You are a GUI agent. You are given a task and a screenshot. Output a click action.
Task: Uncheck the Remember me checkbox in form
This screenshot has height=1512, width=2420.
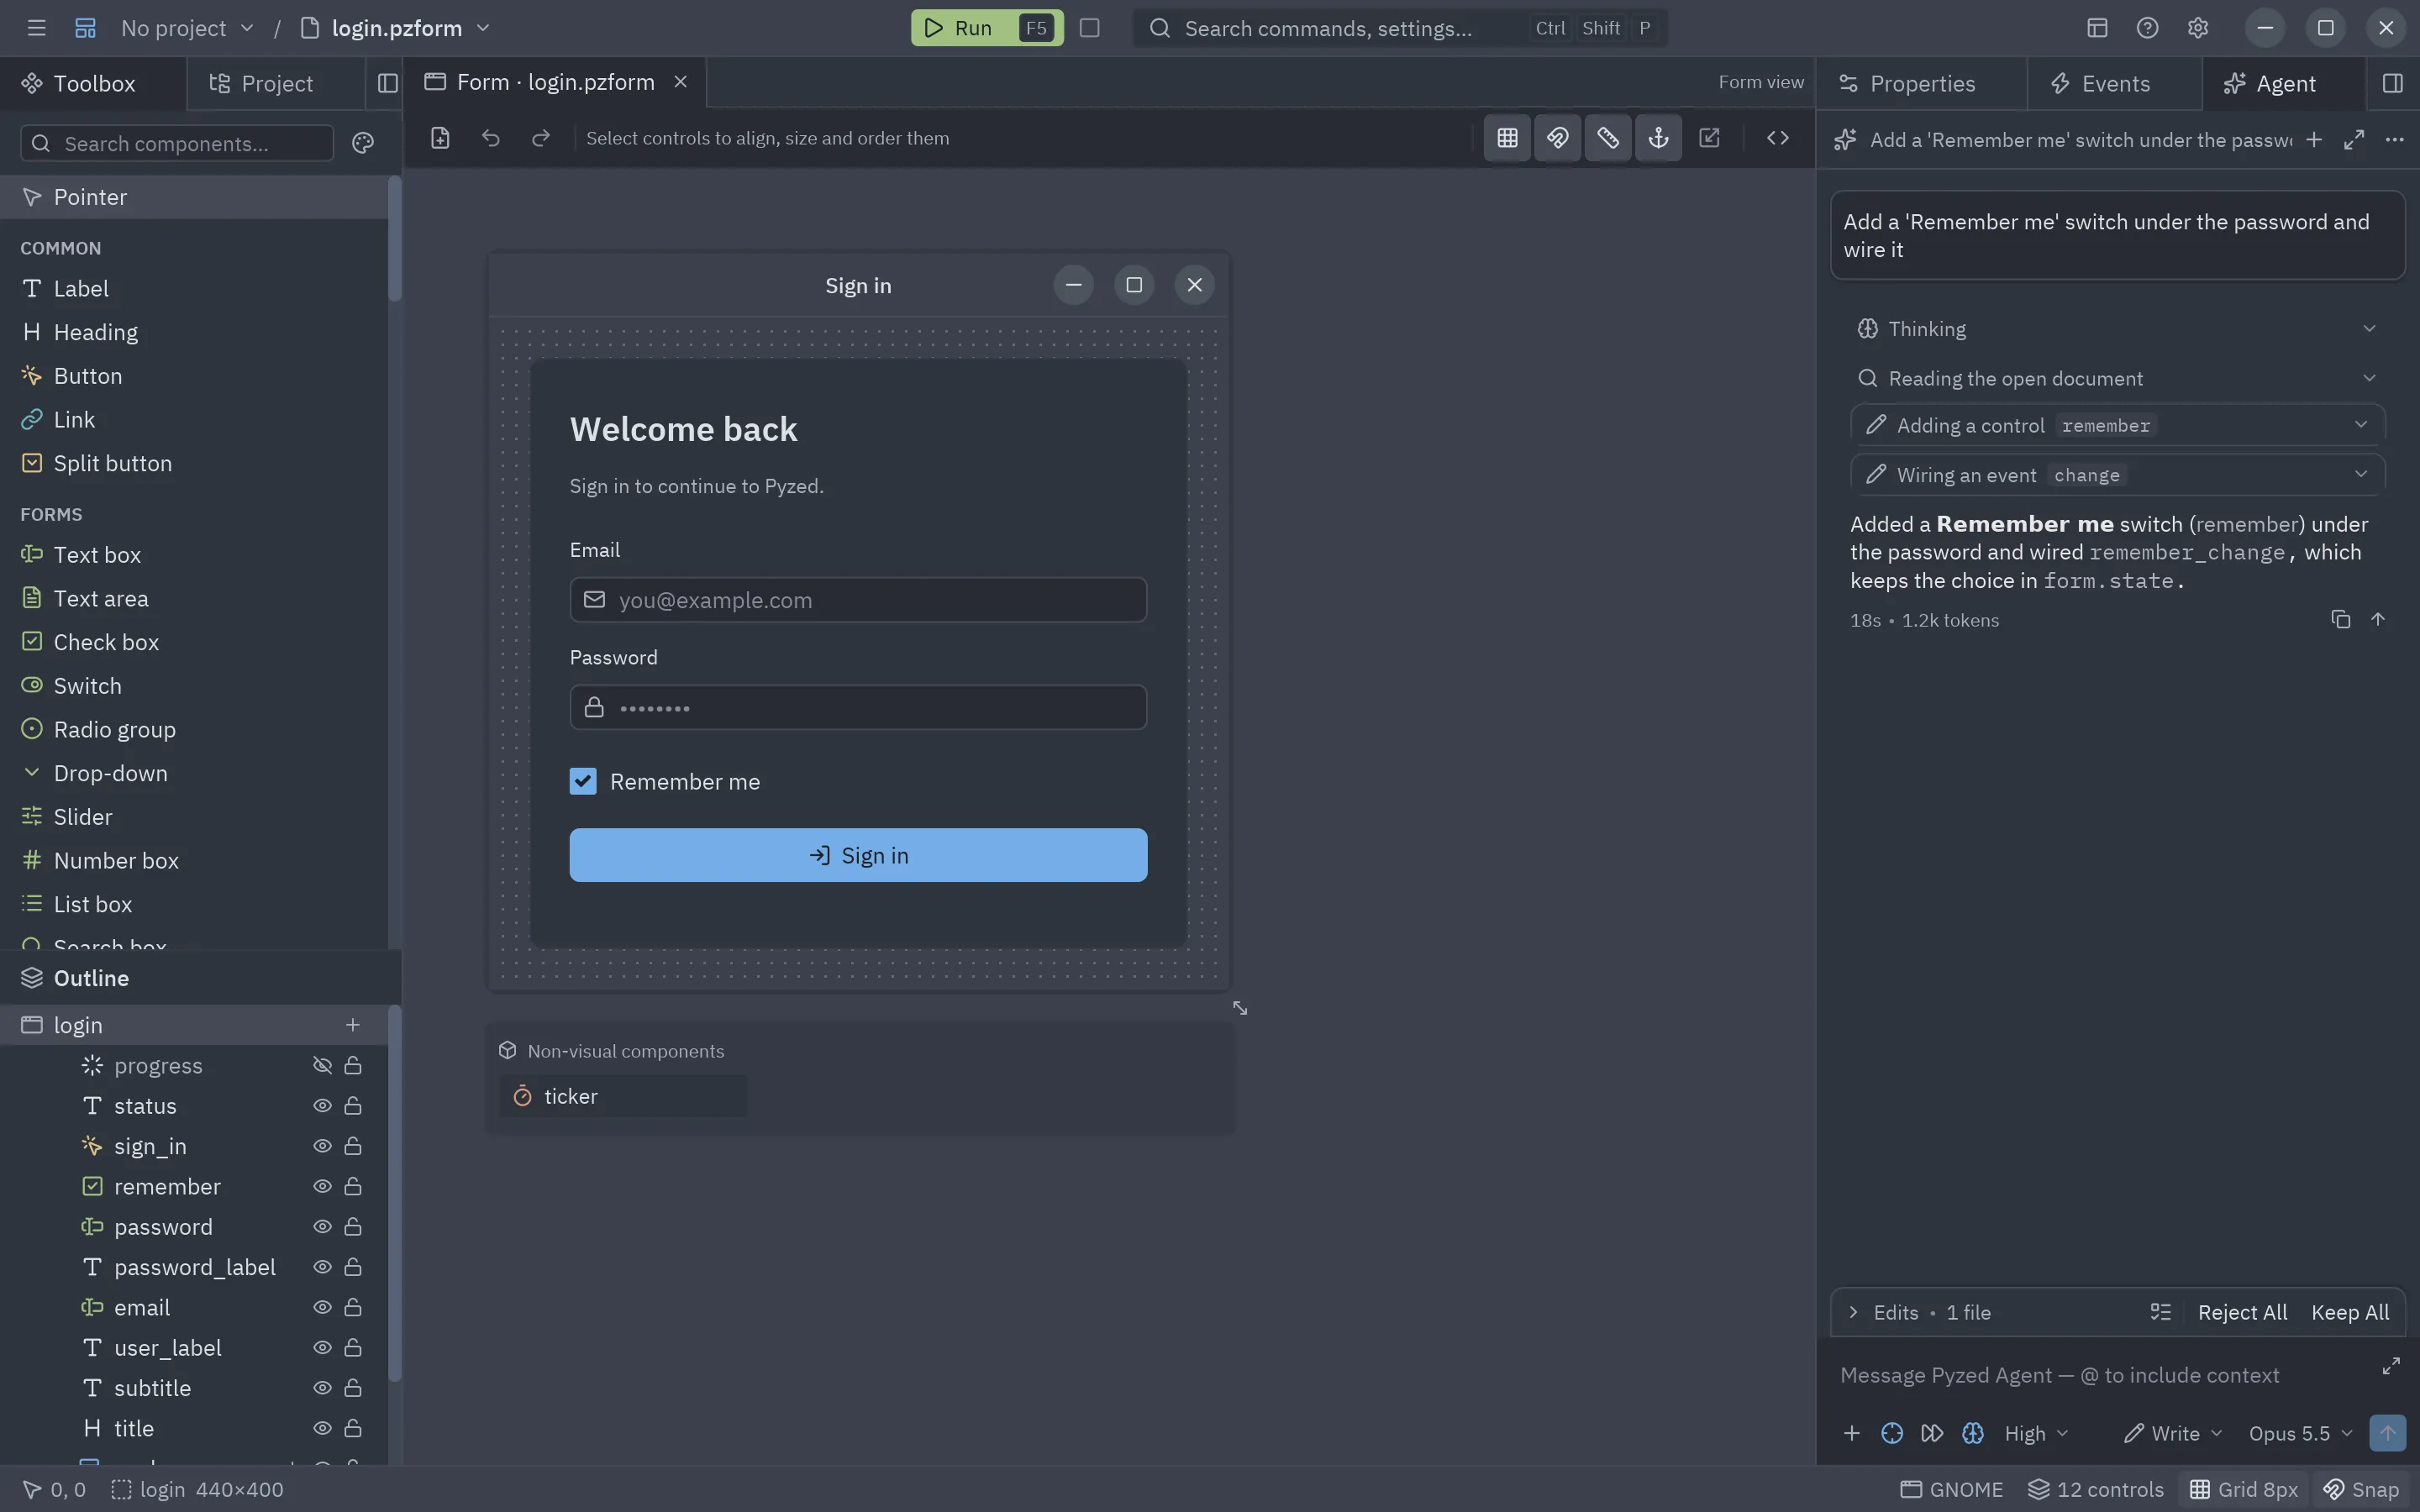point(583,781)
